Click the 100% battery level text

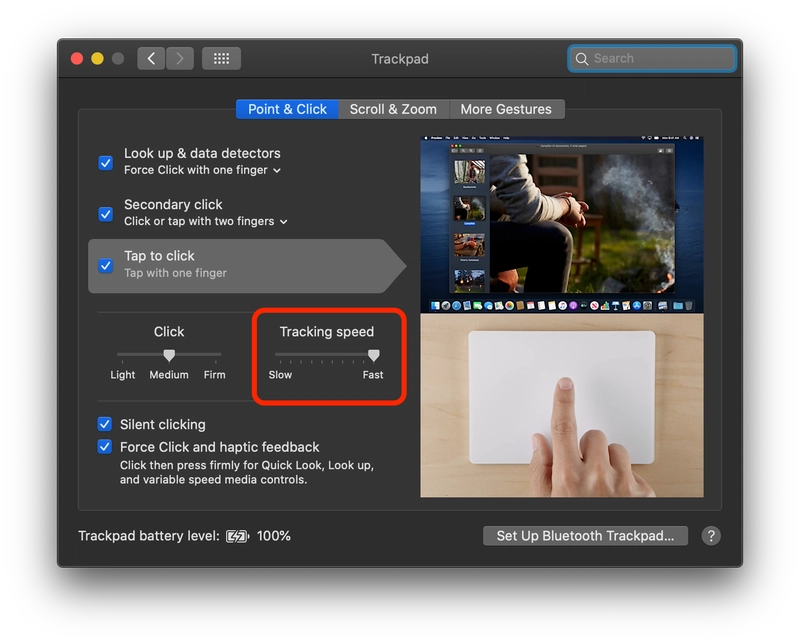273,536
